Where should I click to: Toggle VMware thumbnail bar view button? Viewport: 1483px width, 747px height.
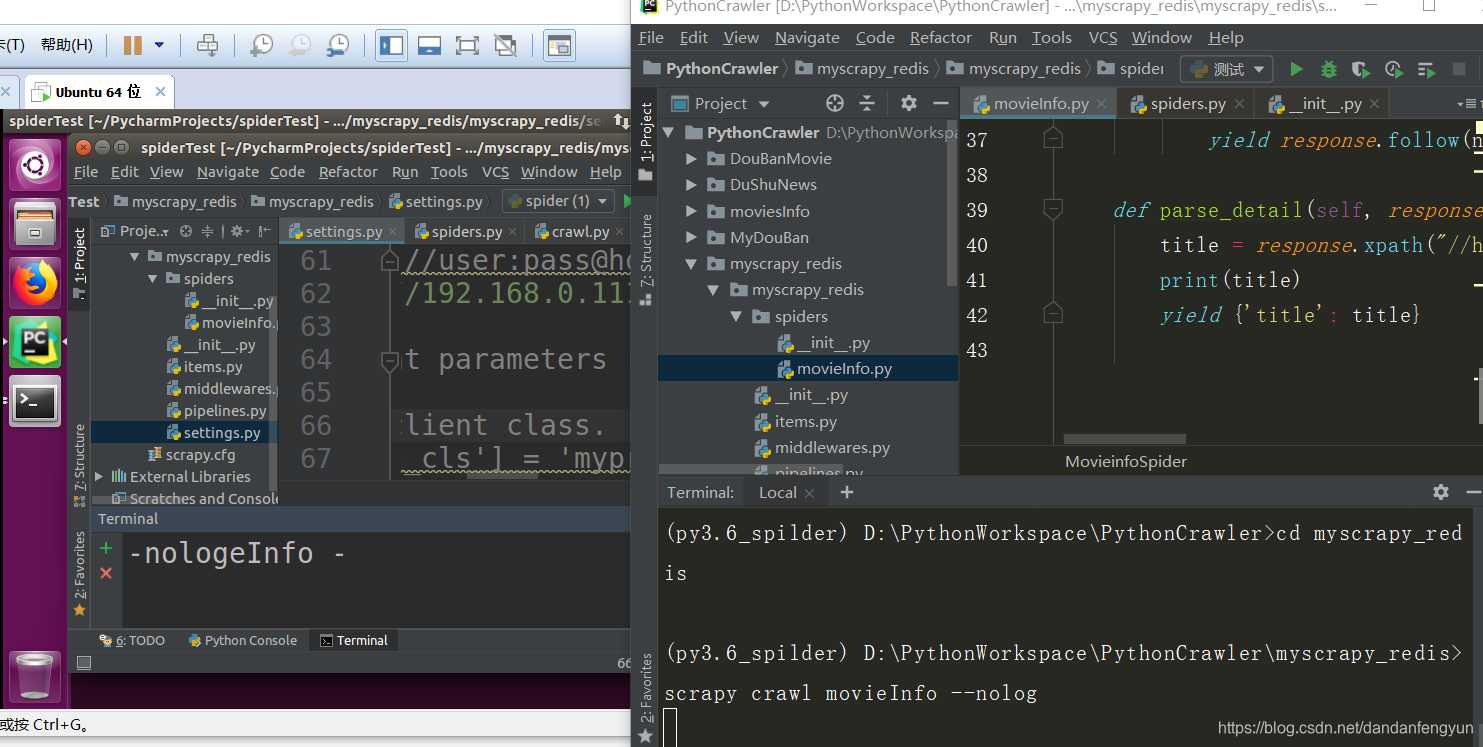click(430, 45)
